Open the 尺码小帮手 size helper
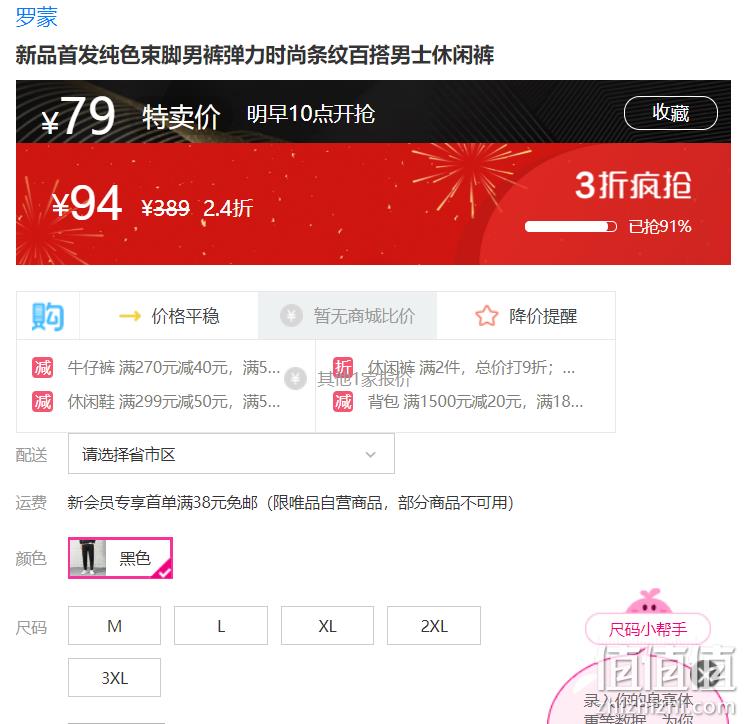The height and width of the screenshot is (724, 745). coord(648,629)
